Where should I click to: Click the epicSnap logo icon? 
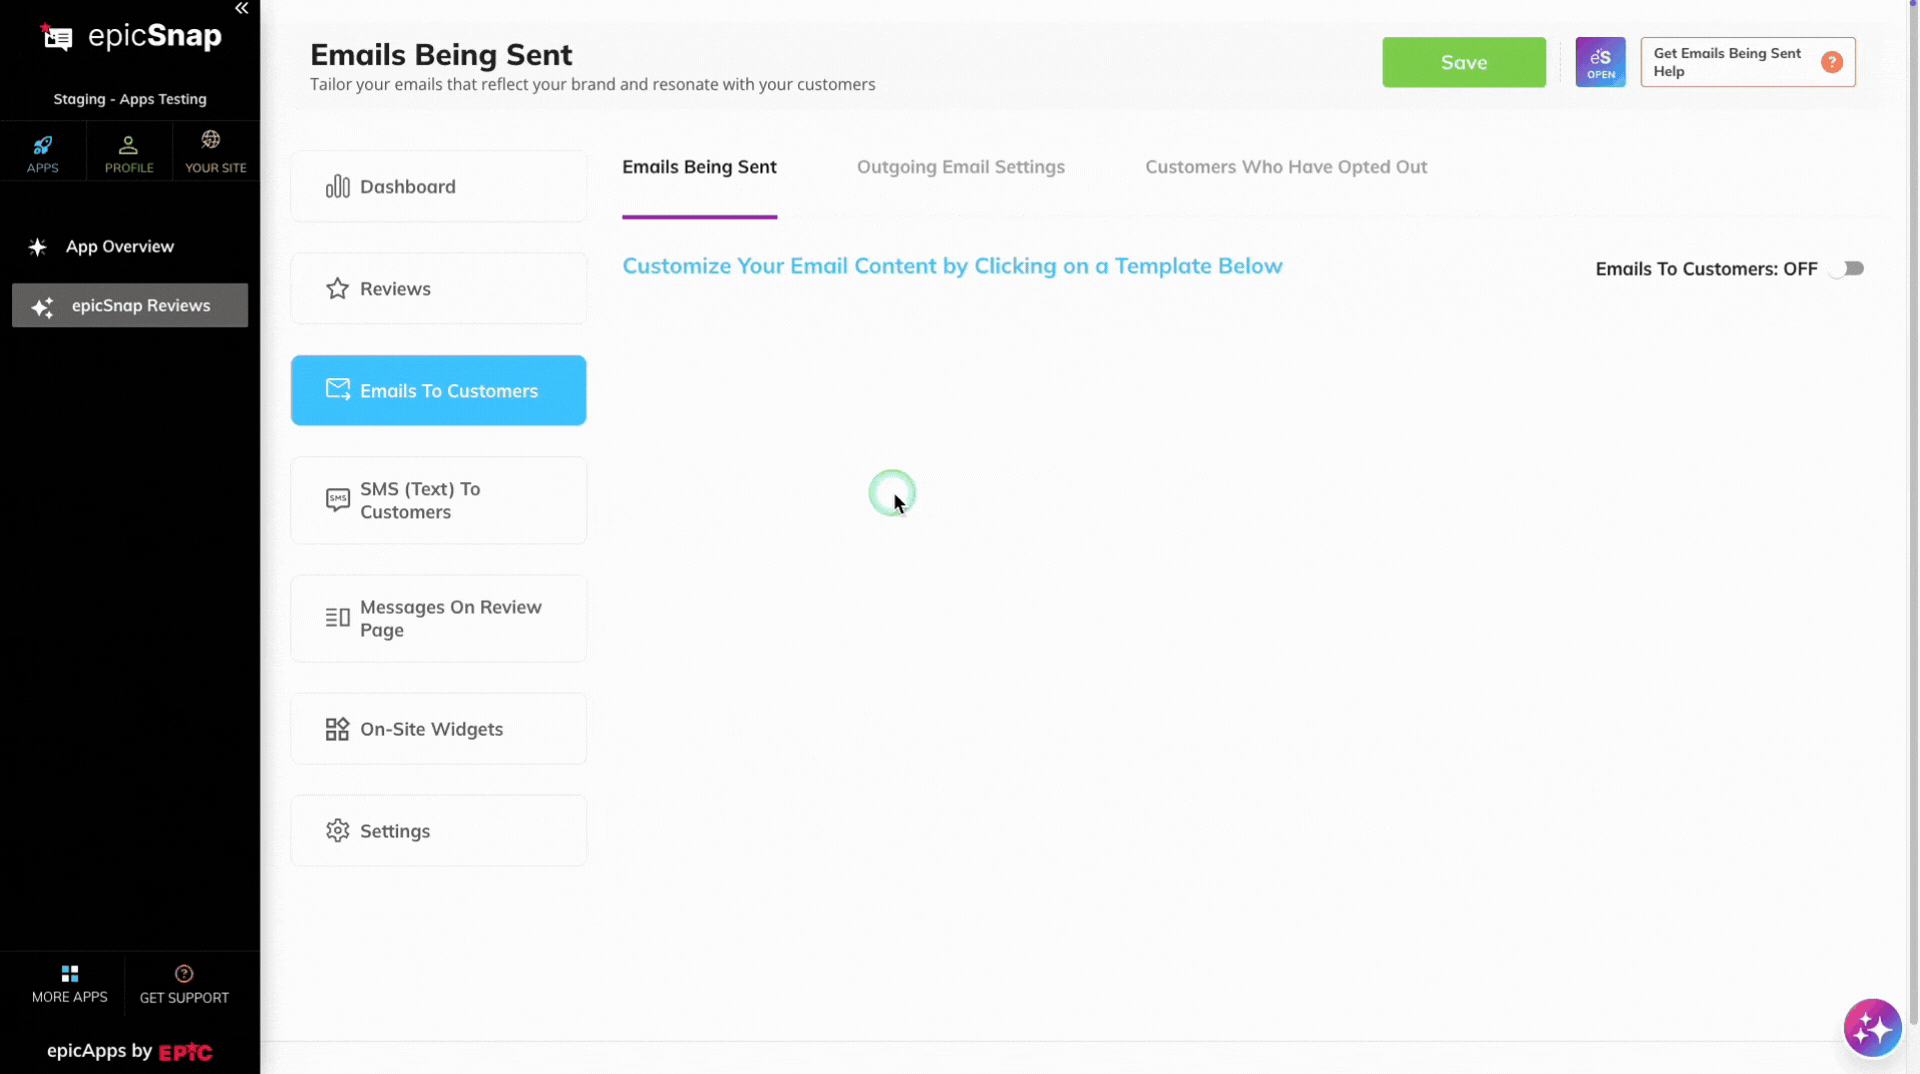pos(57,37)
